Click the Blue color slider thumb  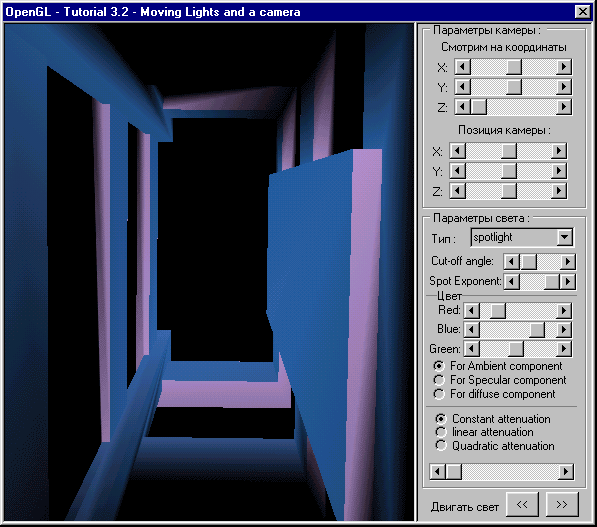click(x=537, y=330)
